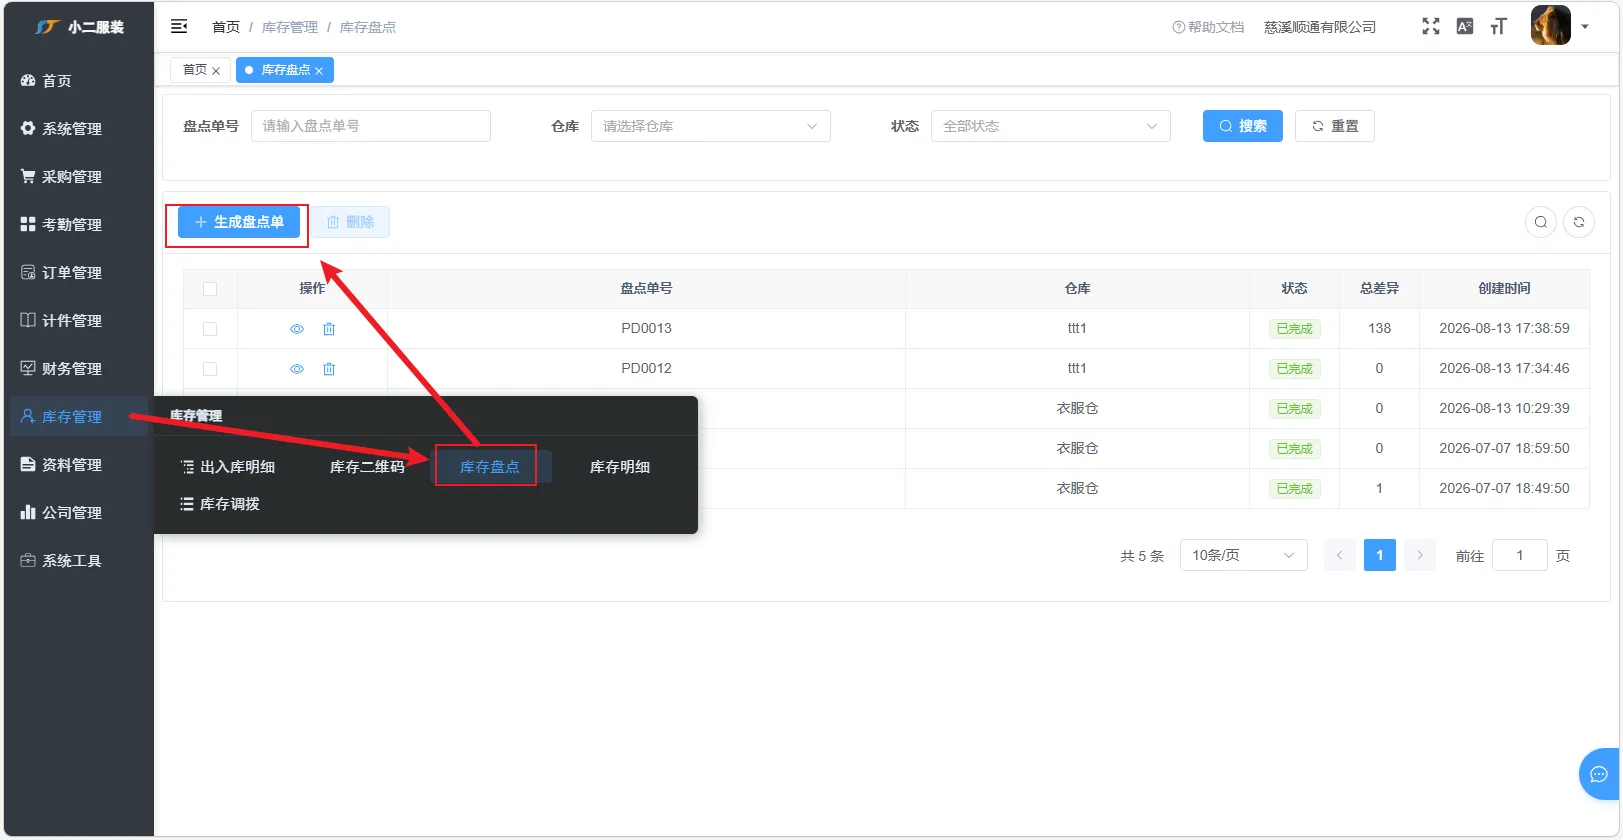This screenshot has width=1623, height=840.
Task: Check the PD0013 row checkbox
Action: (x=210, y=329)
